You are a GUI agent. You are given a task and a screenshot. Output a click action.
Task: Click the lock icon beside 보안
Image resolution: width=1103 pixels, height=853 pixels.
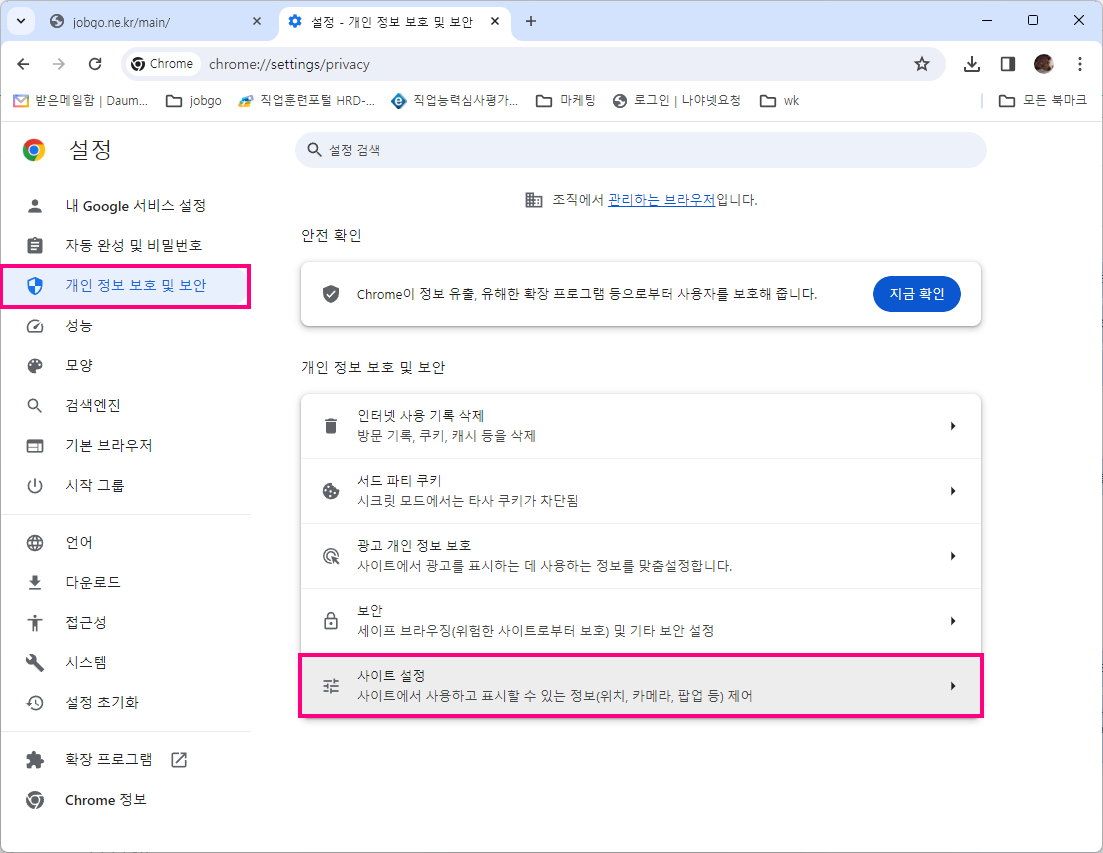click(331, 621)
